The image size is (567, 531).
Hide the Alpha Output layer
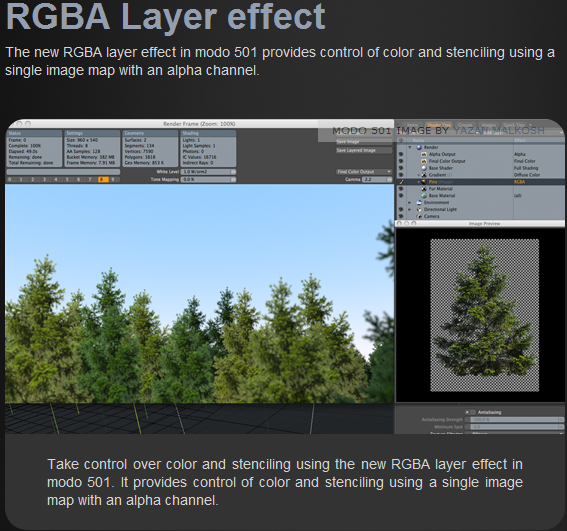point(401,154)
